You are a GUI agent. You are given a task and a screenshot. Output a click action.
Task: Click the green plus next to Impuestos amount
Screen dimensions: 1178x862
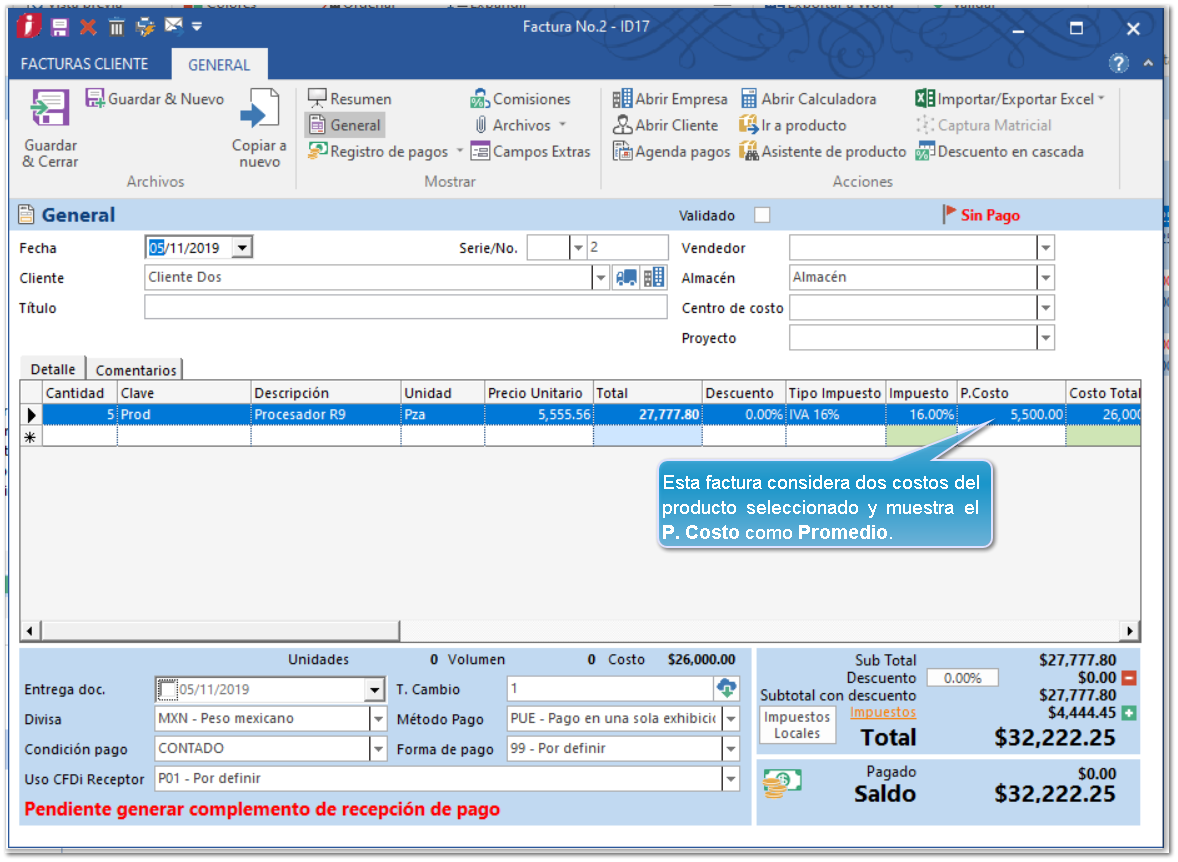[x=1129, y=713]
